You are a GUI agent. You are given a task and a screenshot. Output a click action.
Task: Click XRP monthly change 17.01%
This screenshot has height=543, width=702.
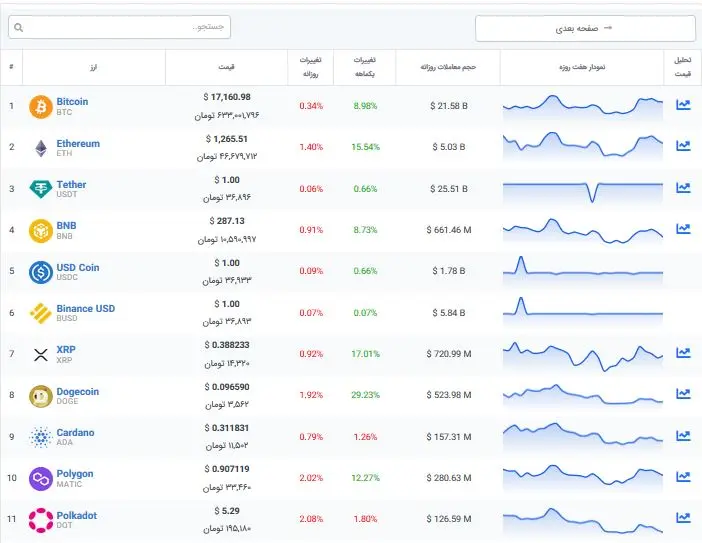pos(365,354)
